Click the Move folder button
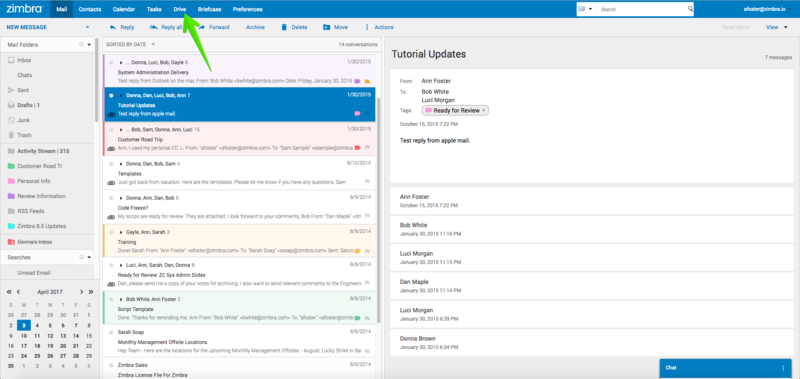Screen dimensions: 800x379 pyautogui.click(x=335, y=28)
